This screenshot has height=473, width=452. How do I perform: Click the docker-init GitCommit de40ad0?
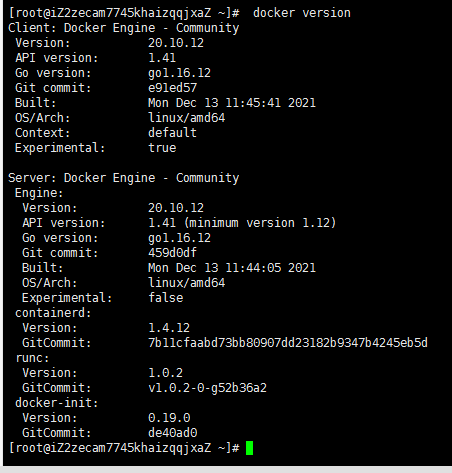click(173, 433)
